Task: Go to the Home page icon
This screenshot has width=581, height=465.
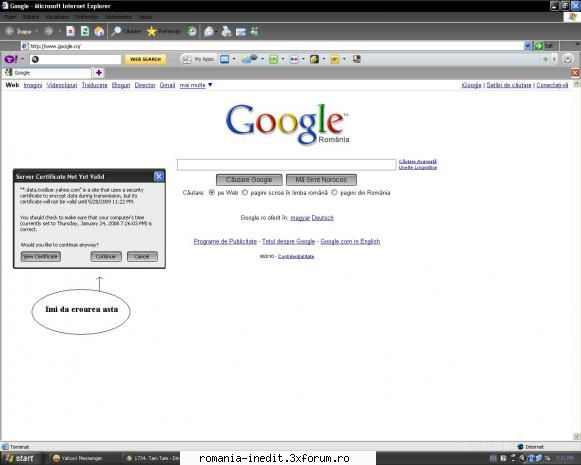Action: 99,31
